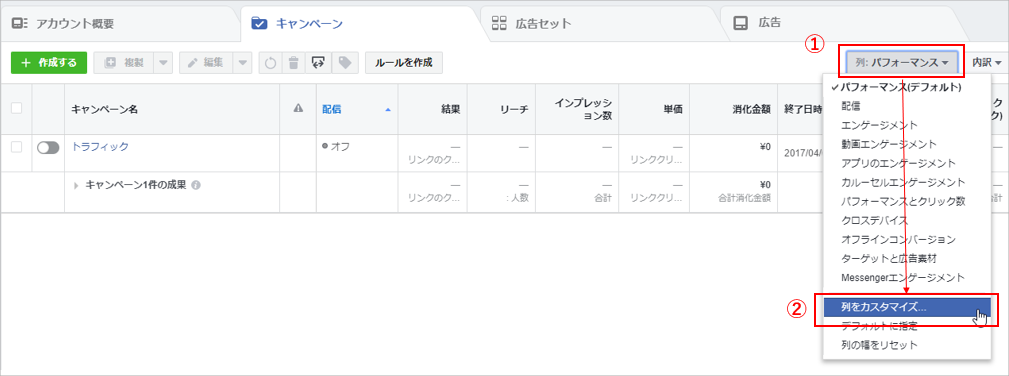Check the トラフィック row checkbox
This screenshot has width=1009, height=376.
(x=16, y=147)
